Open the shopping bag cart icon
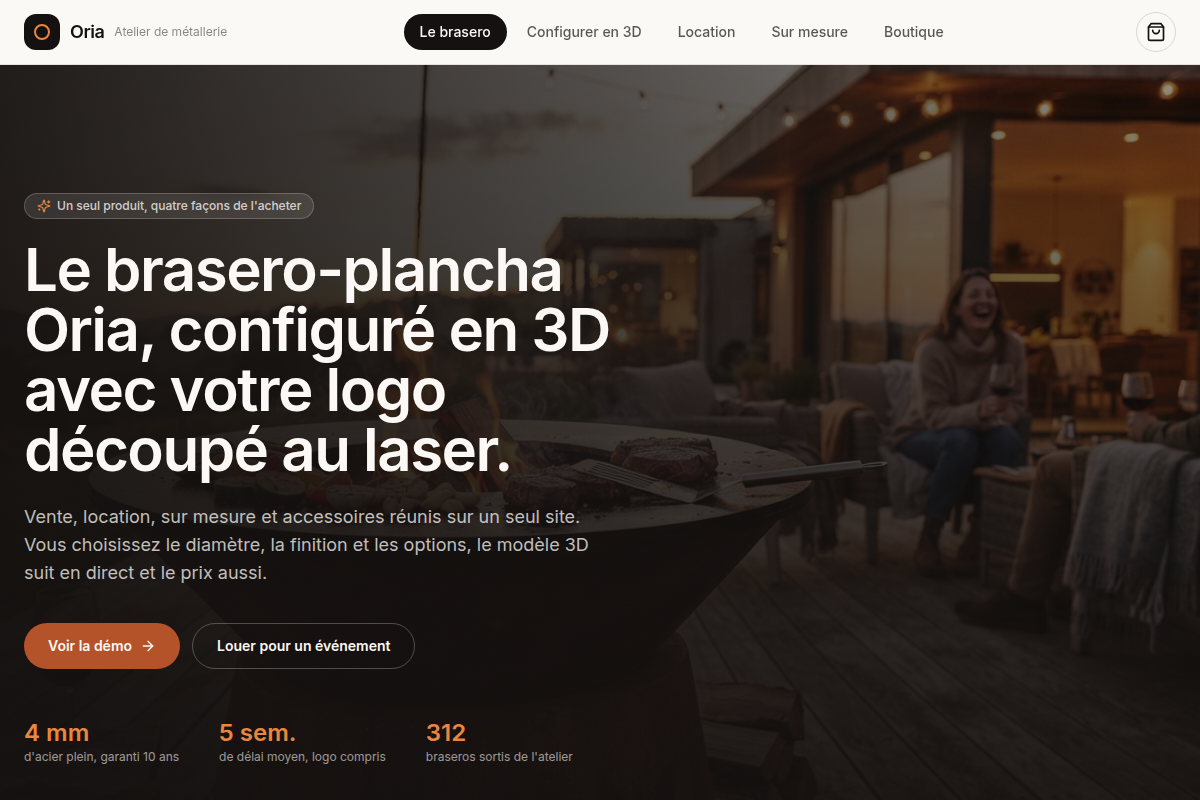1200x800 pixels. click(1156, 32)
